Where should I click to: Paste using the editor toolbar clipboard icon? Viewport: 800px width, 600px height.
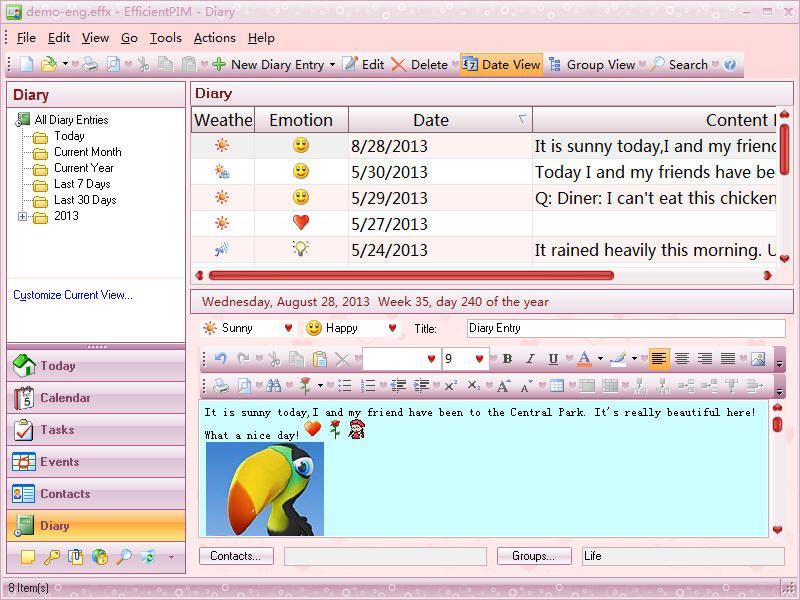pos(319,359)
